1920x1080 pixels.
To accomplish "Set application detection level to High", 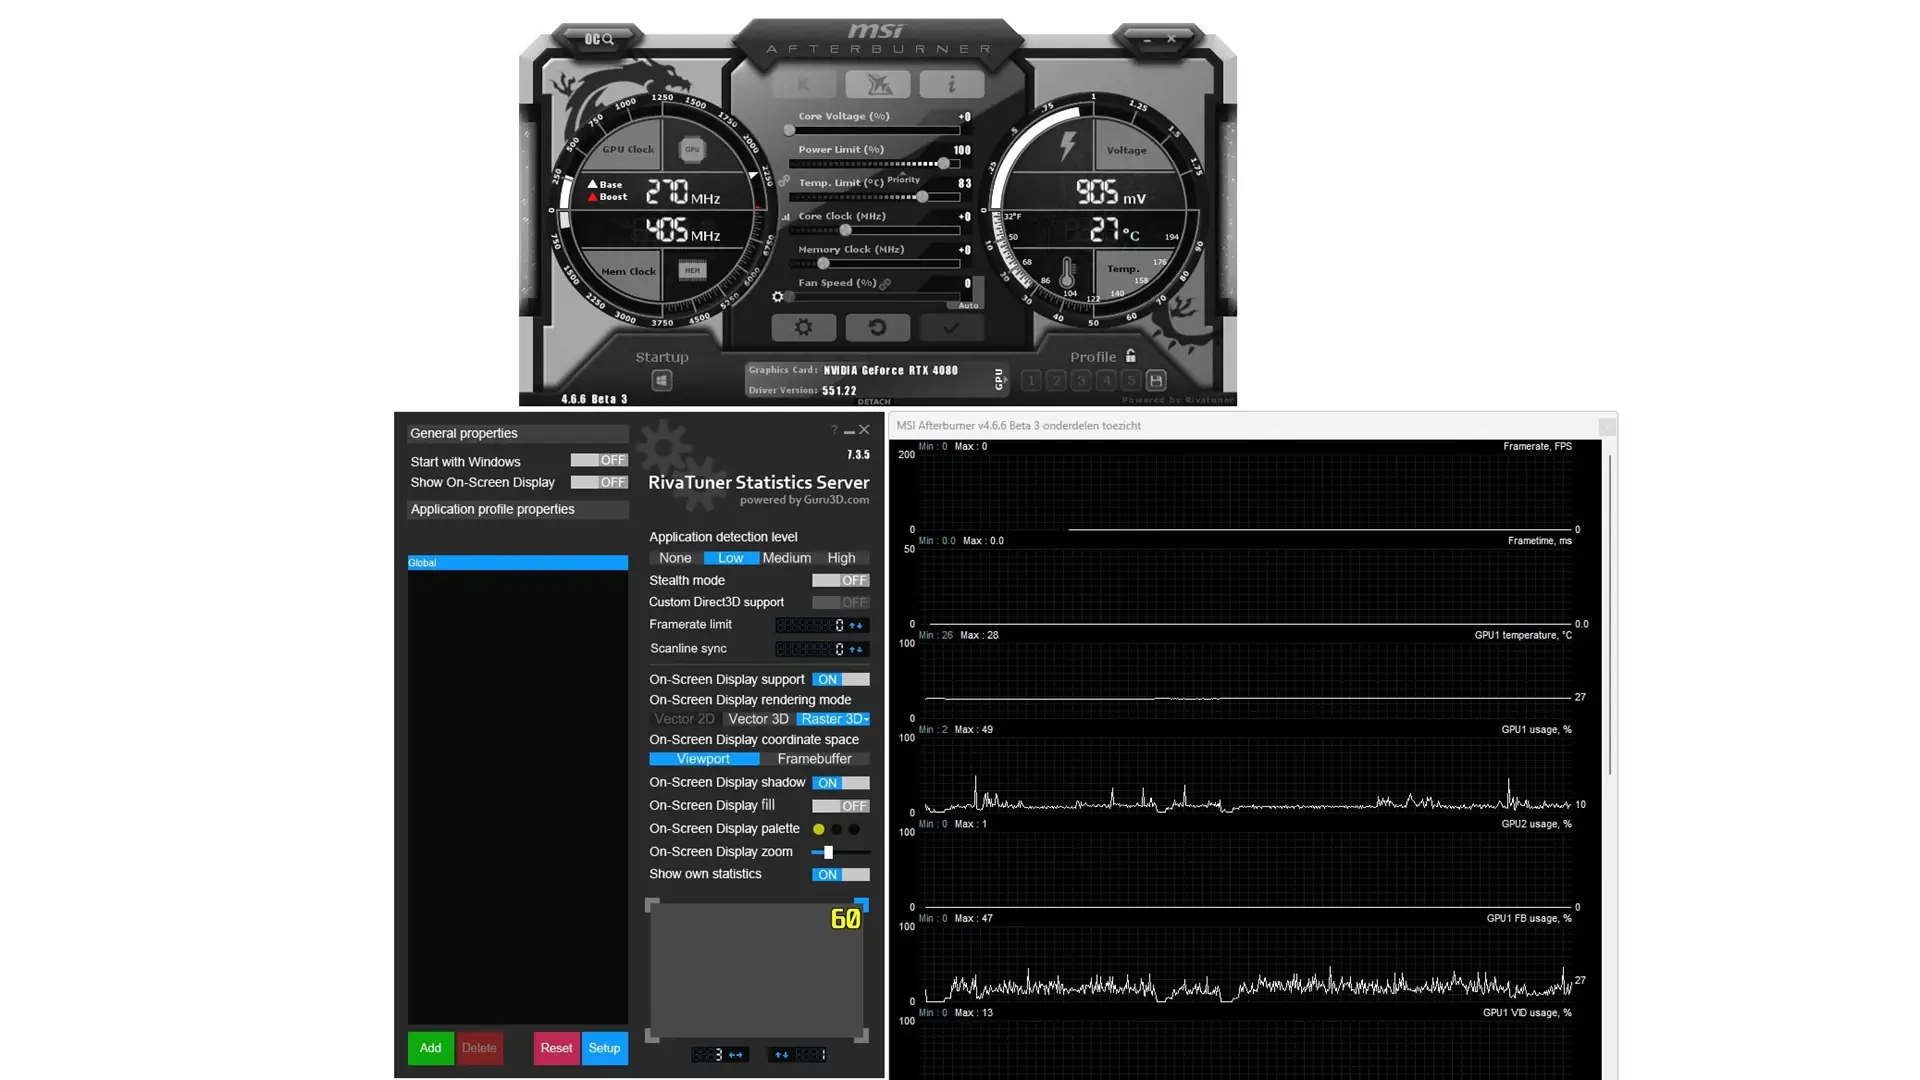I will click(x=842, y=558).
